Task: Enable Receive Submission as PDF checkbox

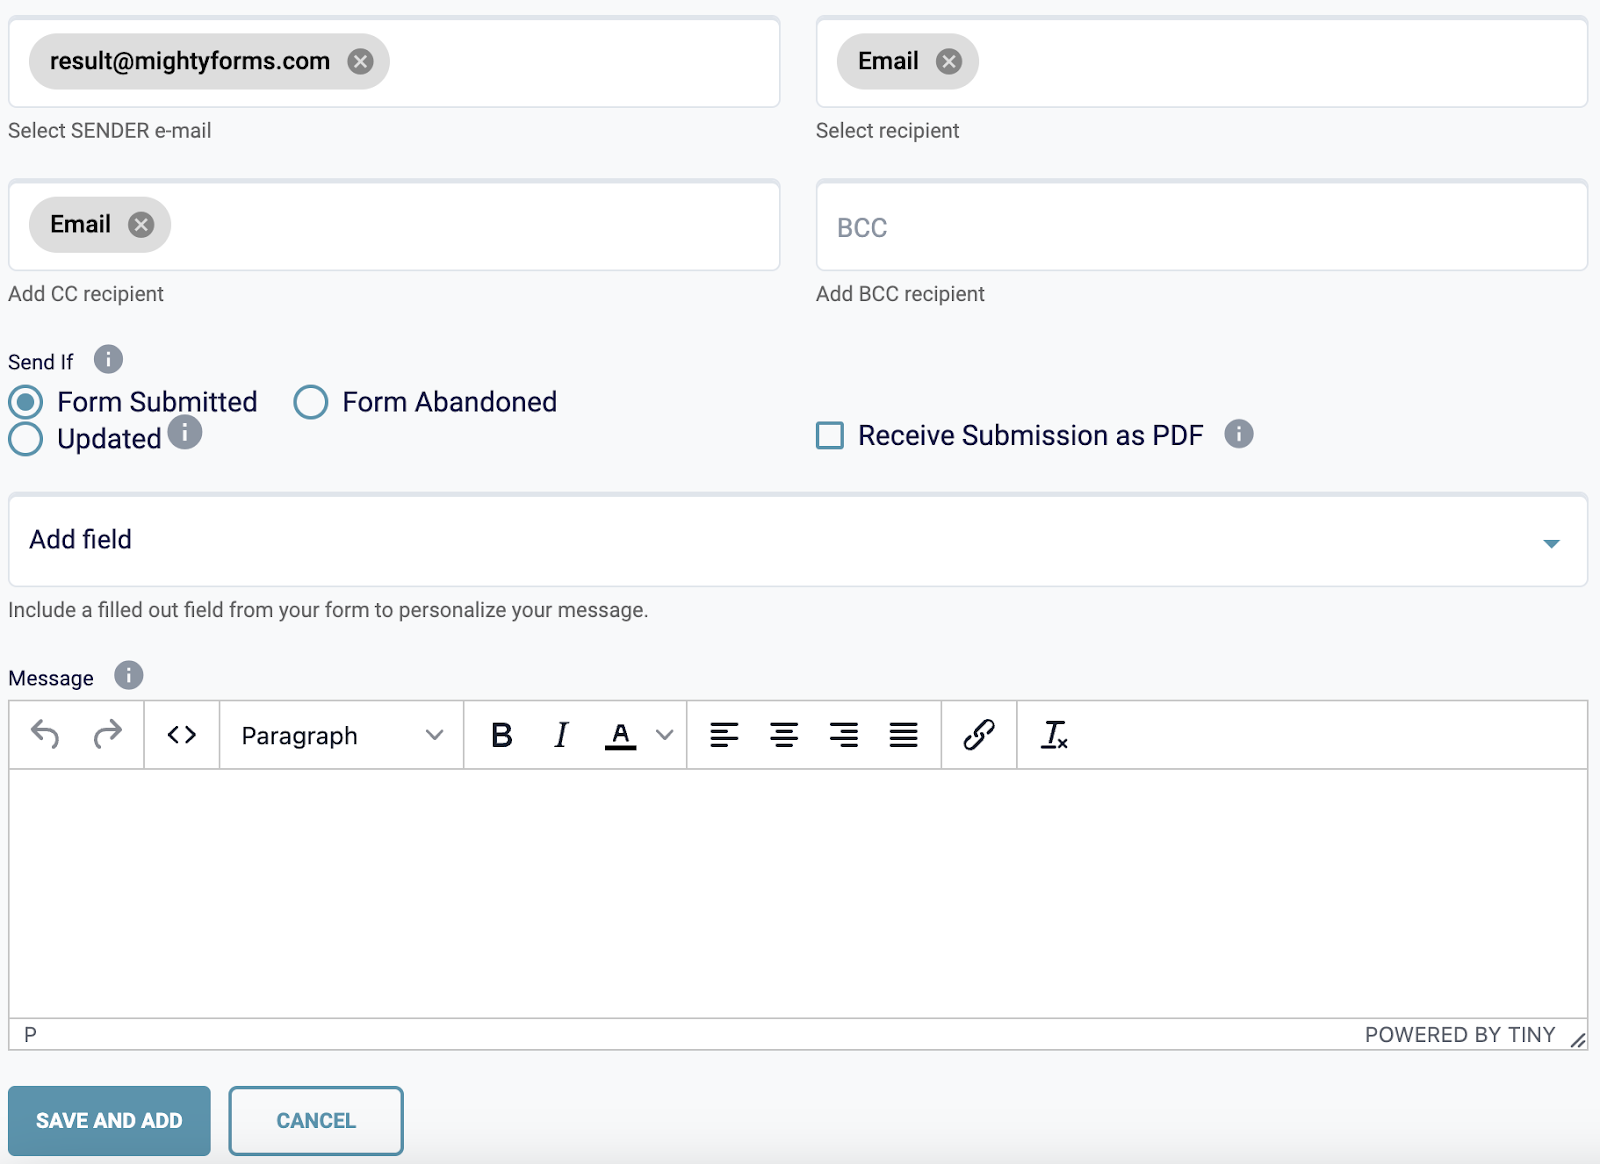Action: coord(830,435)
